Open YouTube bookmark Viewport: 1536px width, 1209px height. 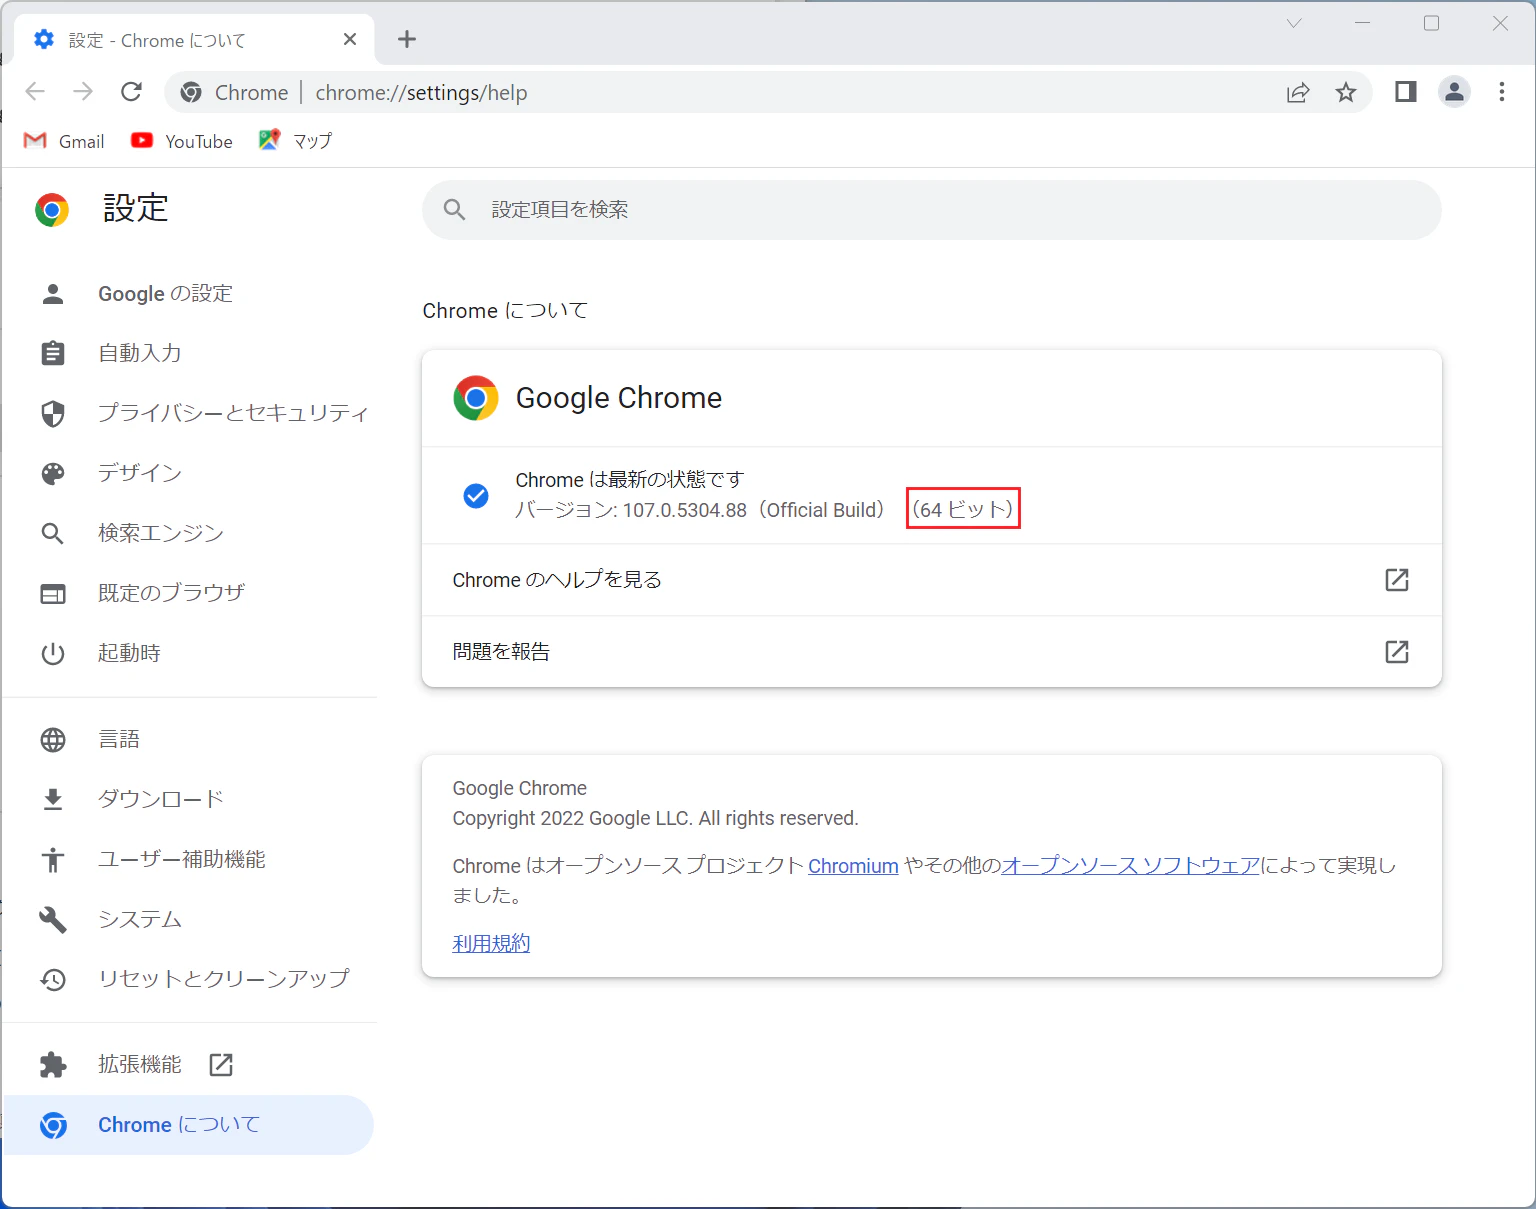[x=182, y=141]
